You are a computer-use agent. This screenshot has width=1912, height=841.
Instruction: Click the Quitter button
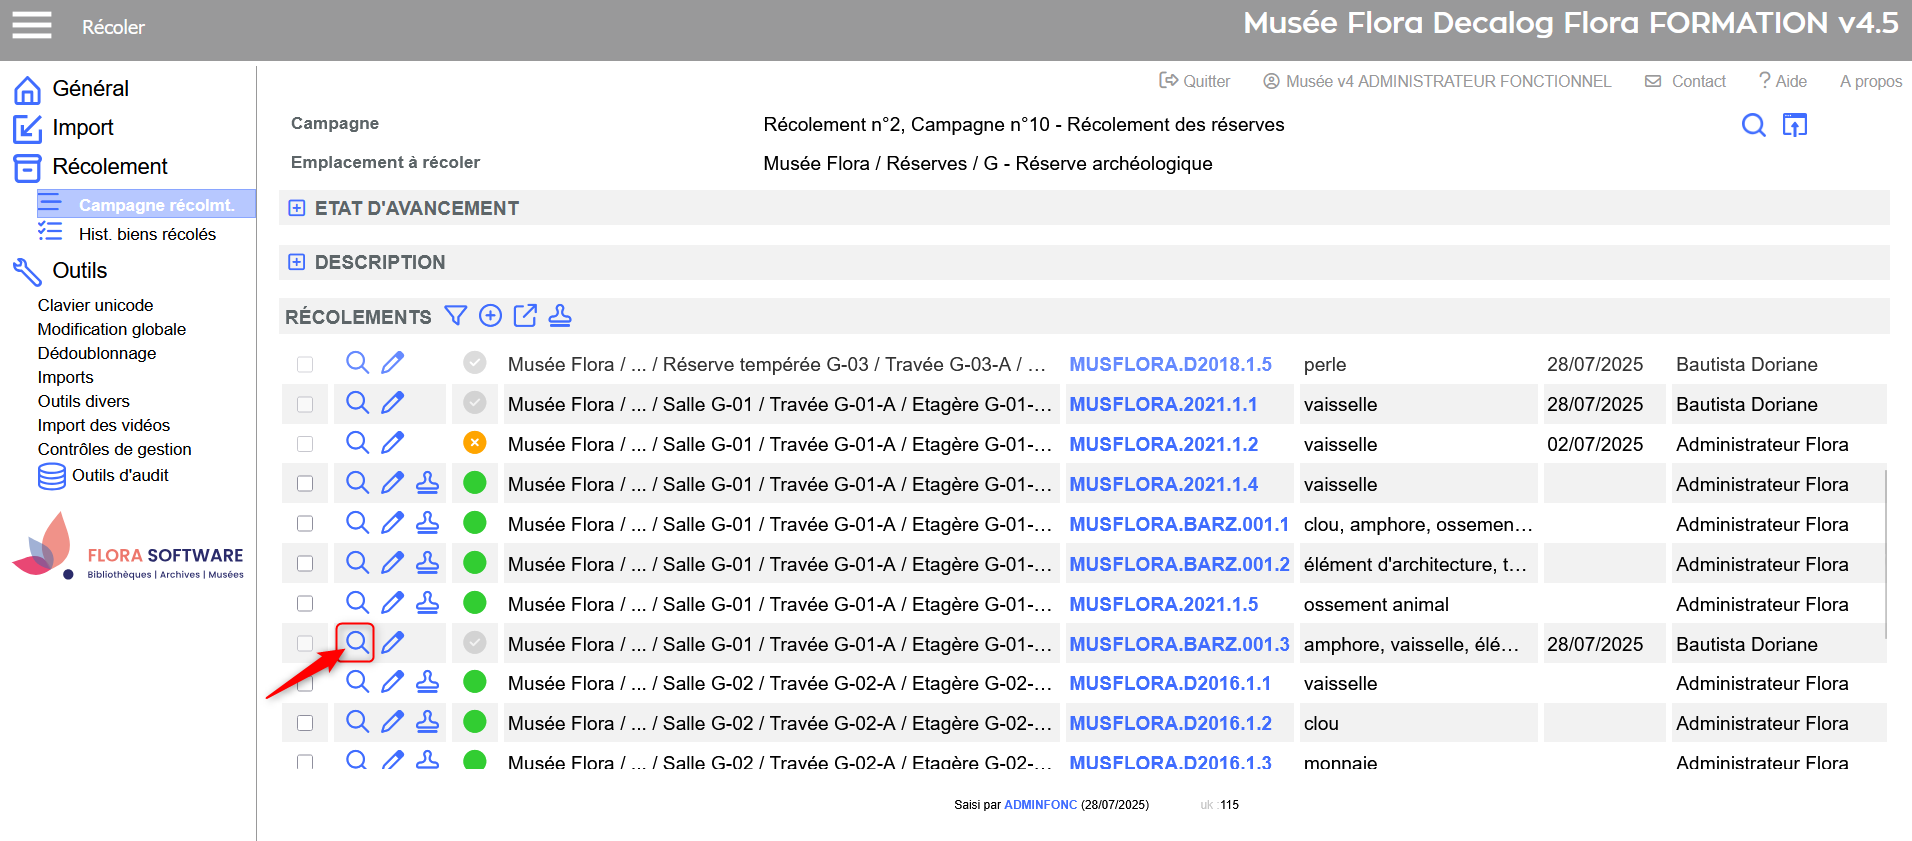[1194, 81]
